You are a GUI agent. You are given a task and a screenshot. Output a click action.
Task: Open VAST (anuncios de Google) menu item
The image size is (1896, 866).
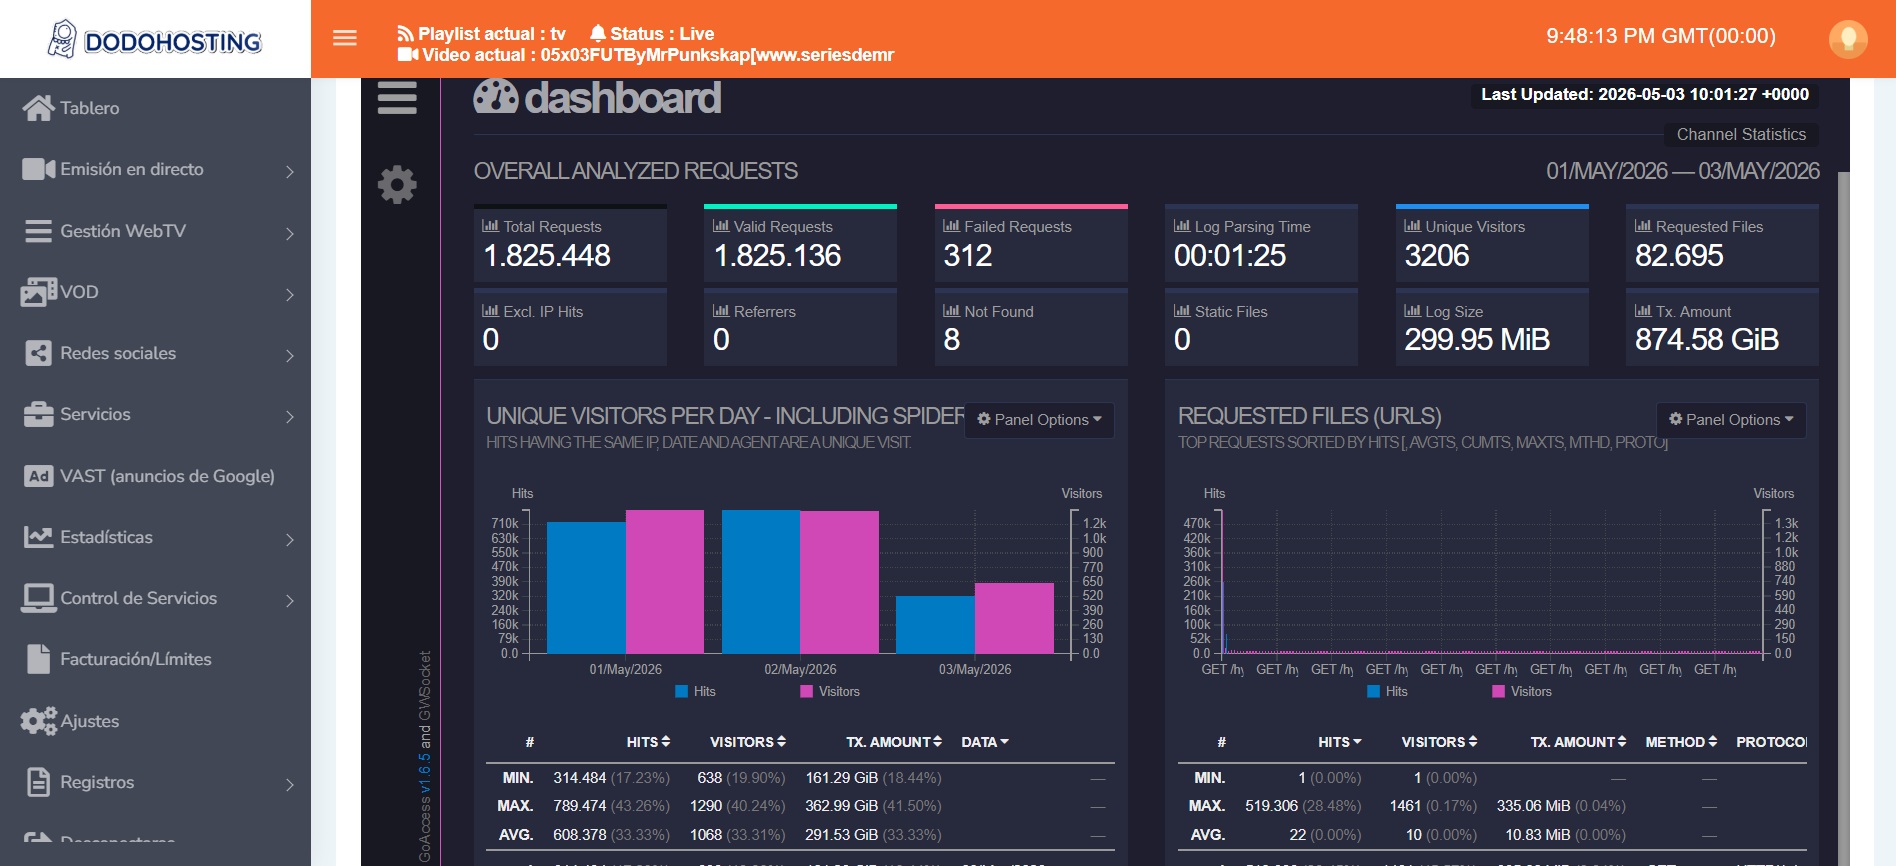(155, 476)
